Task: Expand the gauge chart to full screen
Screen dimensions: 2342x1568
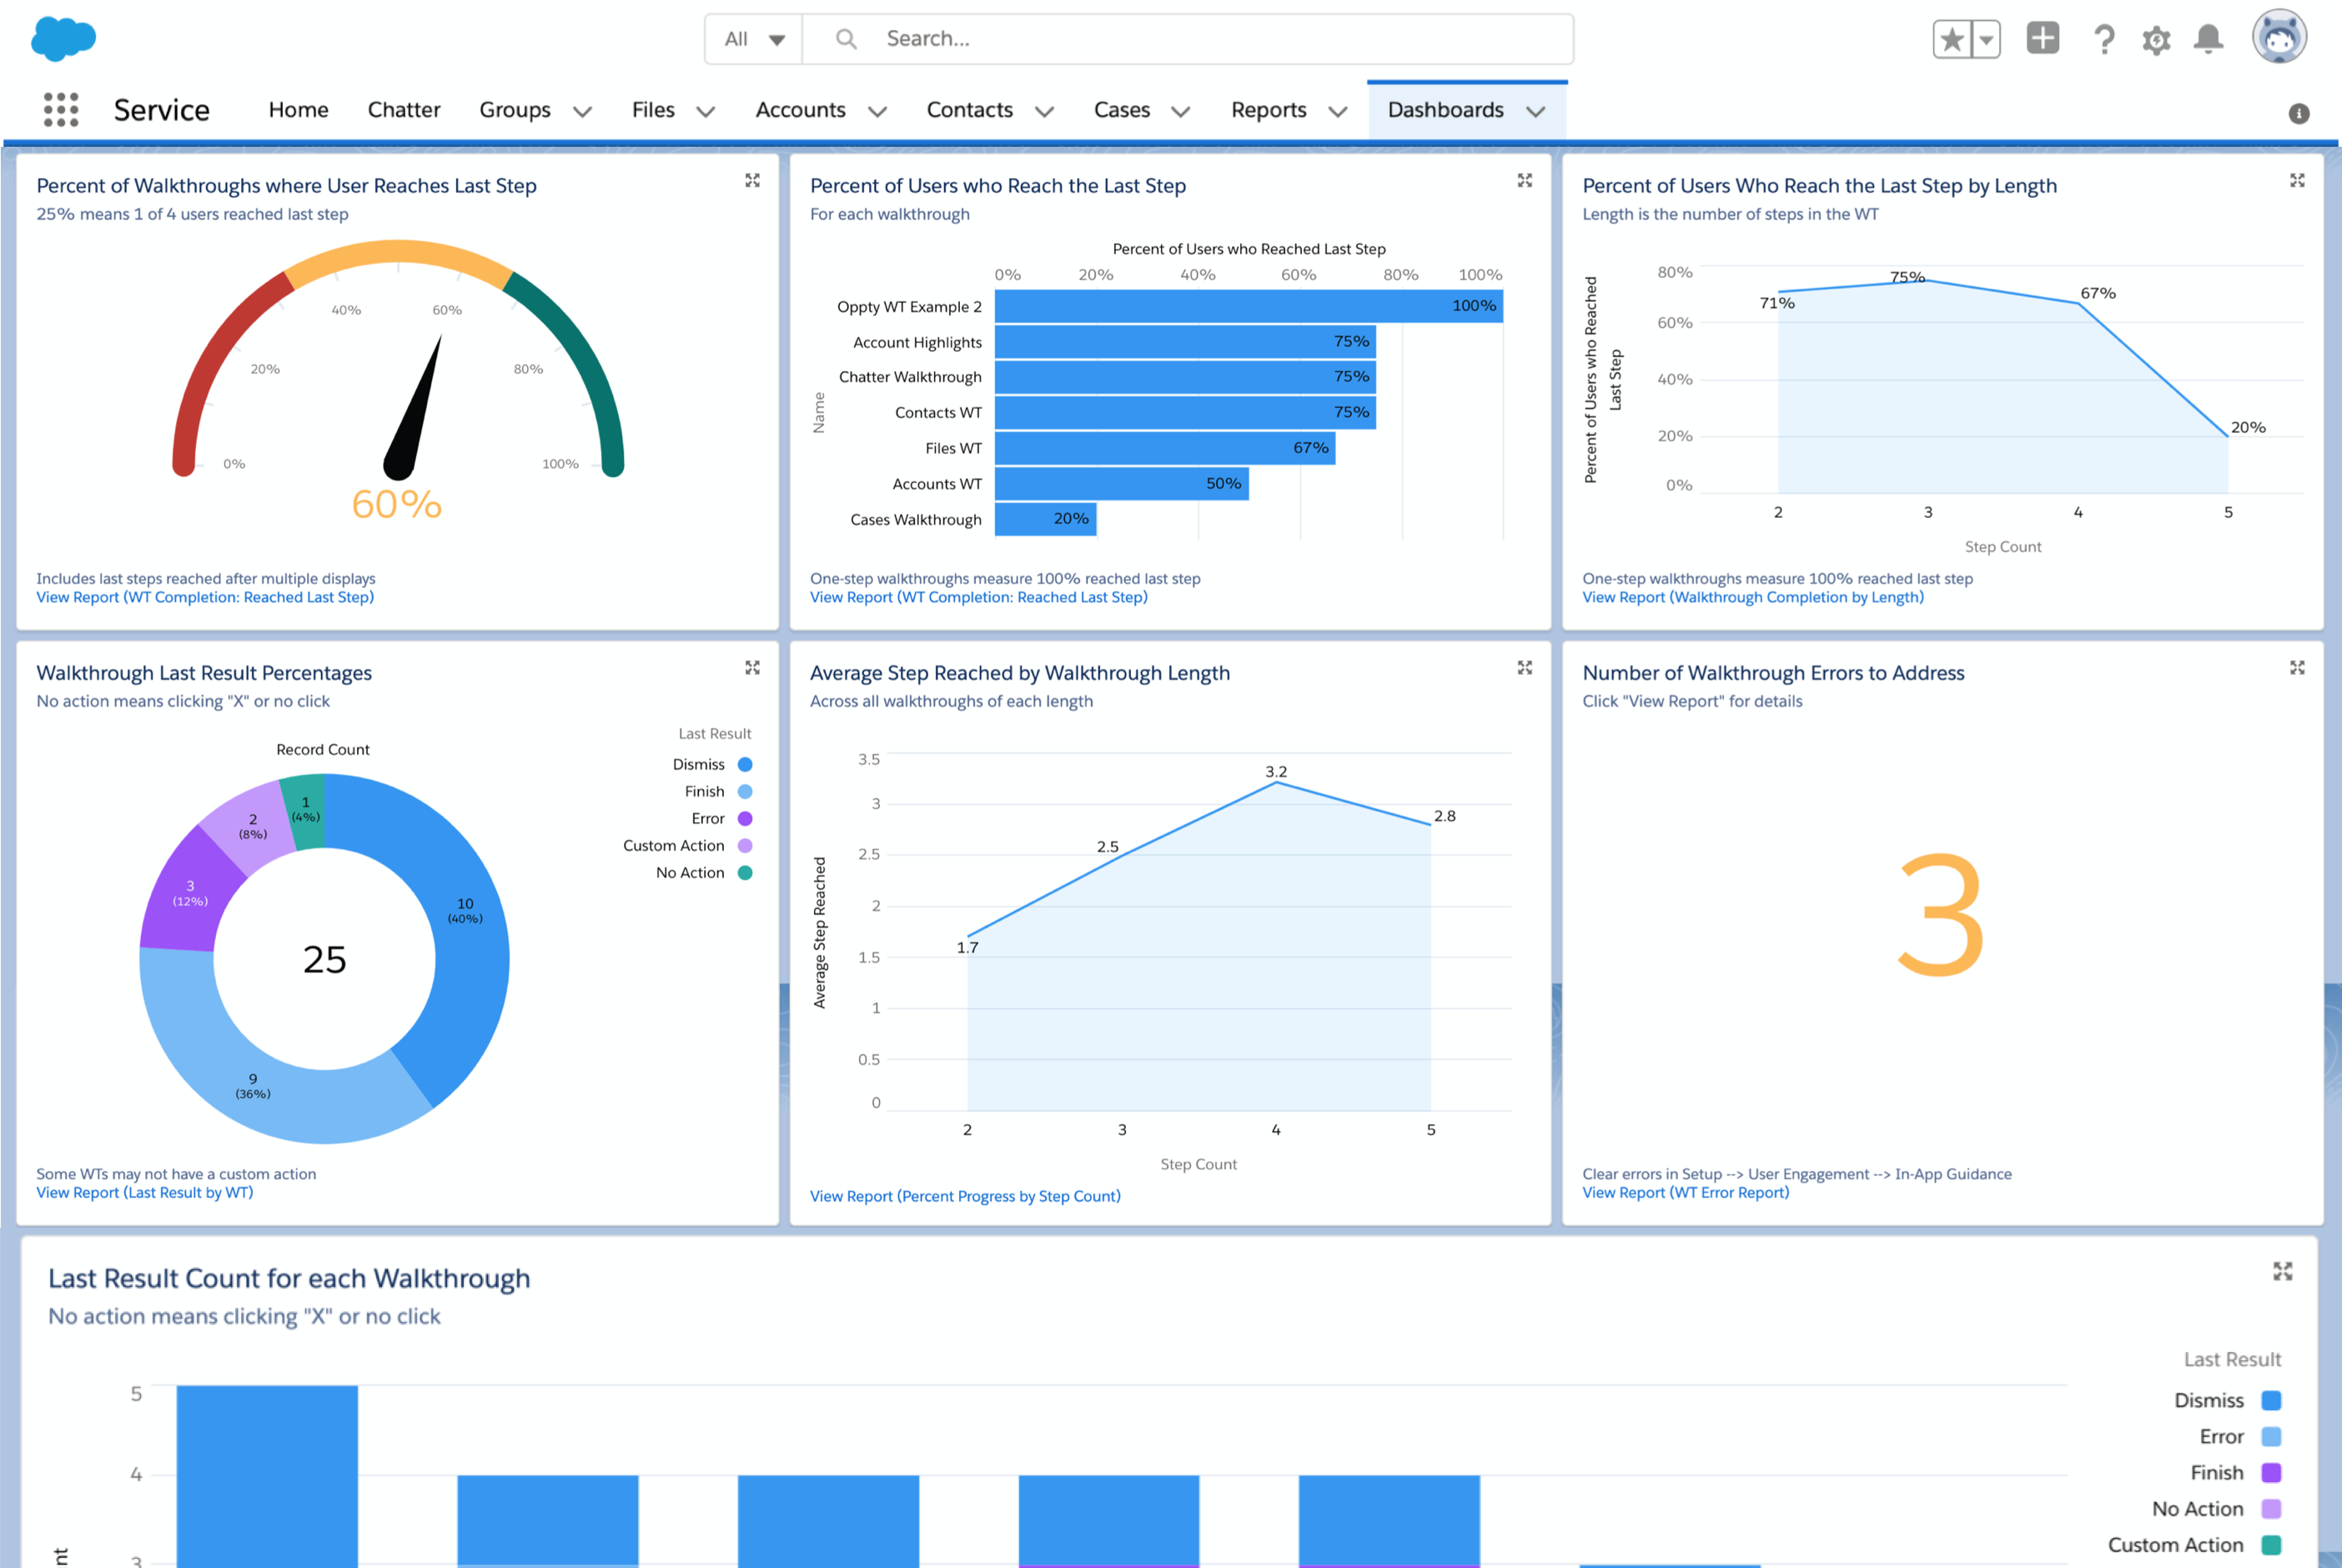Action: coord(752,181)
